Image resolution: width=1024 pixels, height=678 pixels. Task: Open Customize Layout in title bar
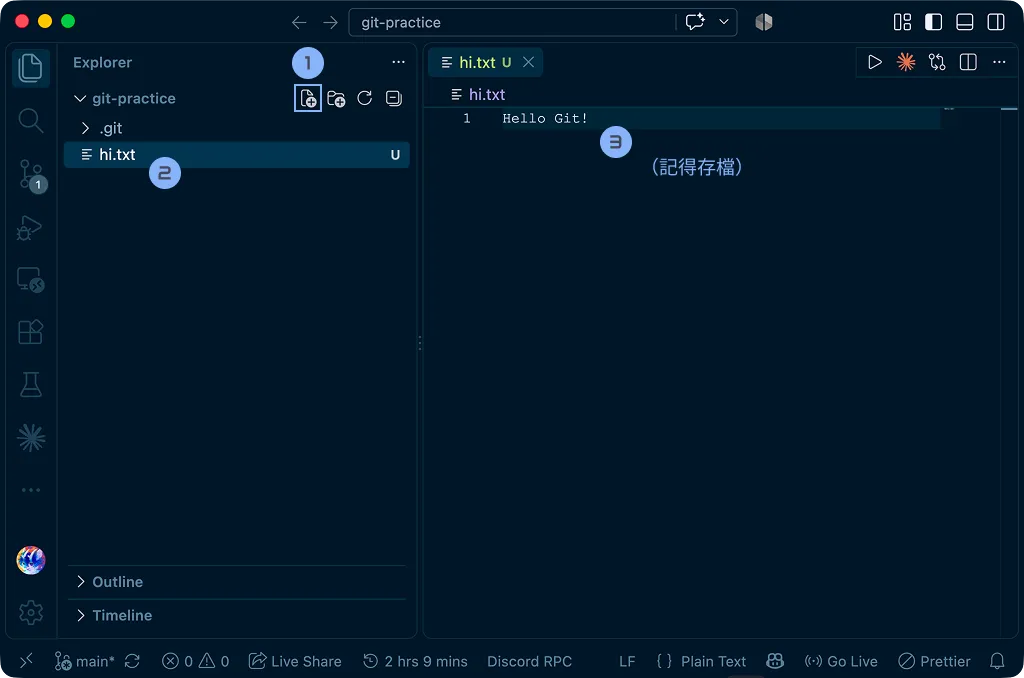[x=902, y=22]
